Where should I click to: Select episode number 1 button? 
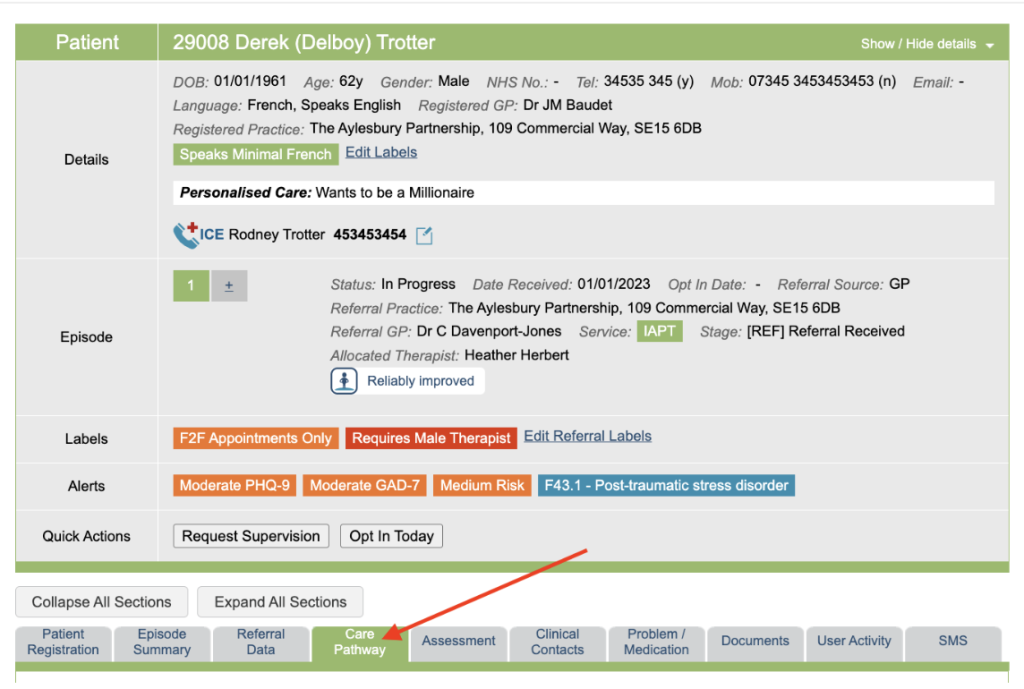point(191,286)
